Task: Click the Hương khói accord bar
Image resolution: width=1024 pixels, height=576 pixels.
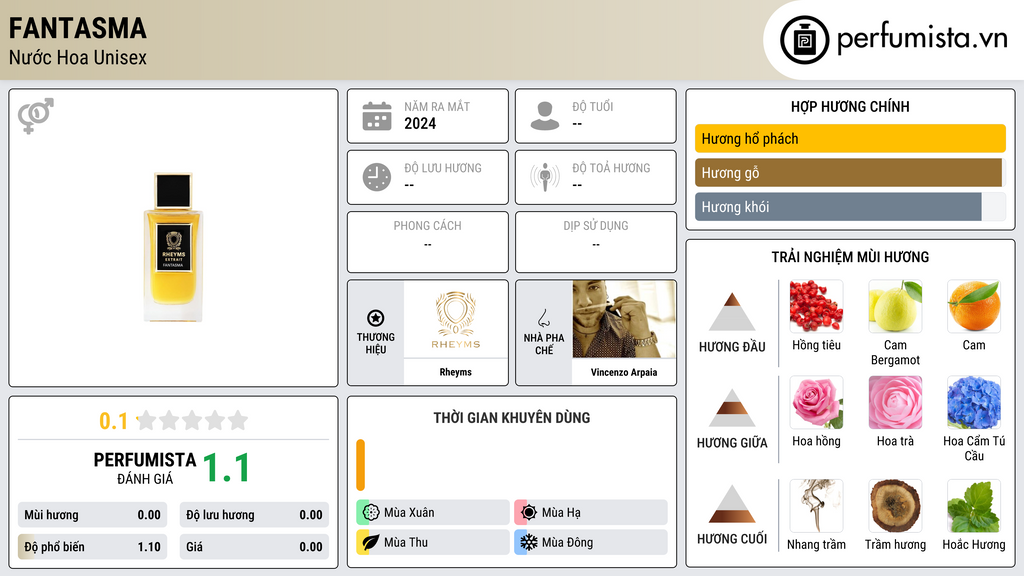Action: (x=850, y=207)
